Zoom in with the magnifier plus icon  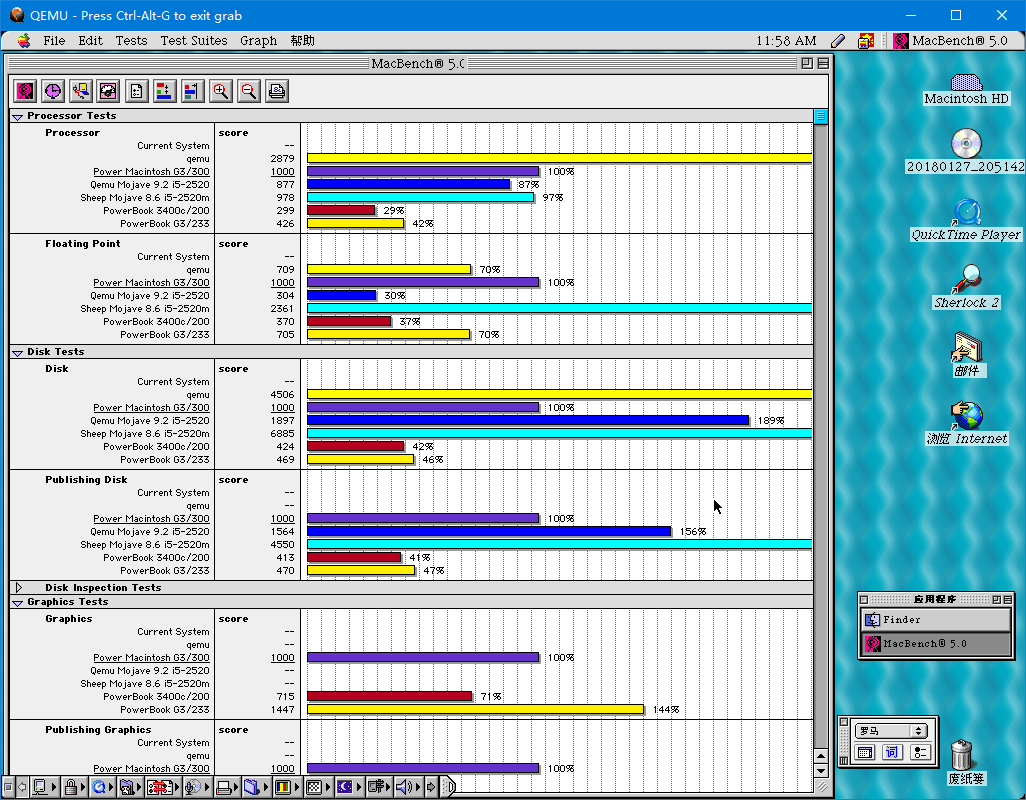pyautogui.click(x=221, y=91)
